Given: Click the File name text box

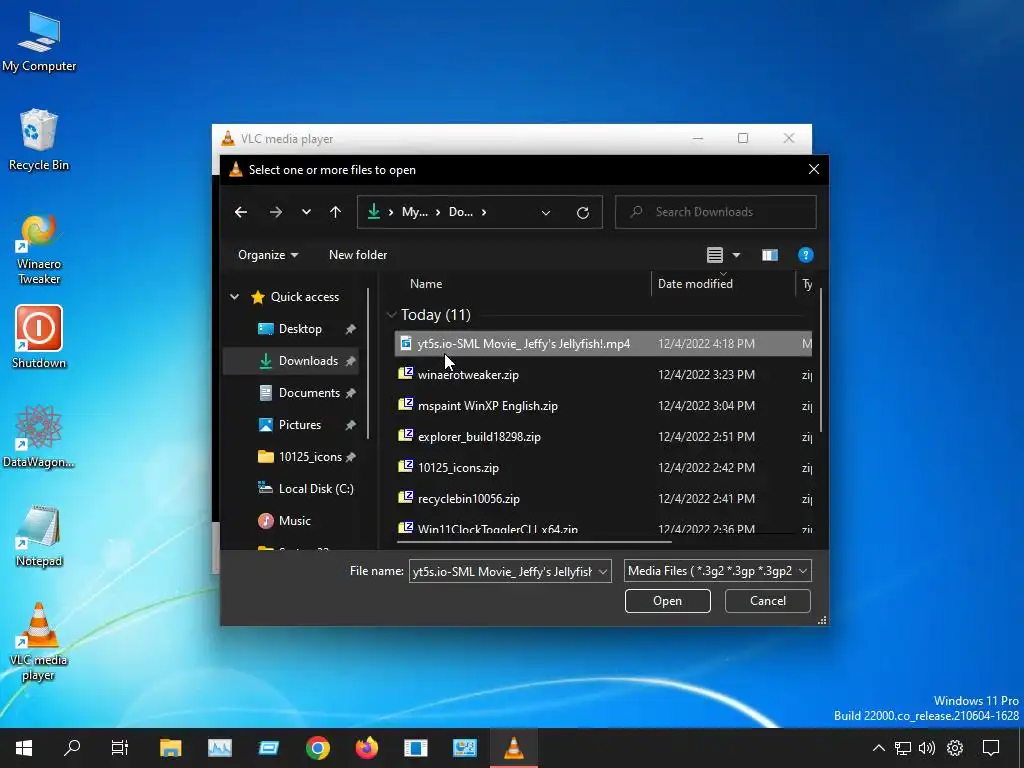Looking at the screenshot, I should [502, 571].
